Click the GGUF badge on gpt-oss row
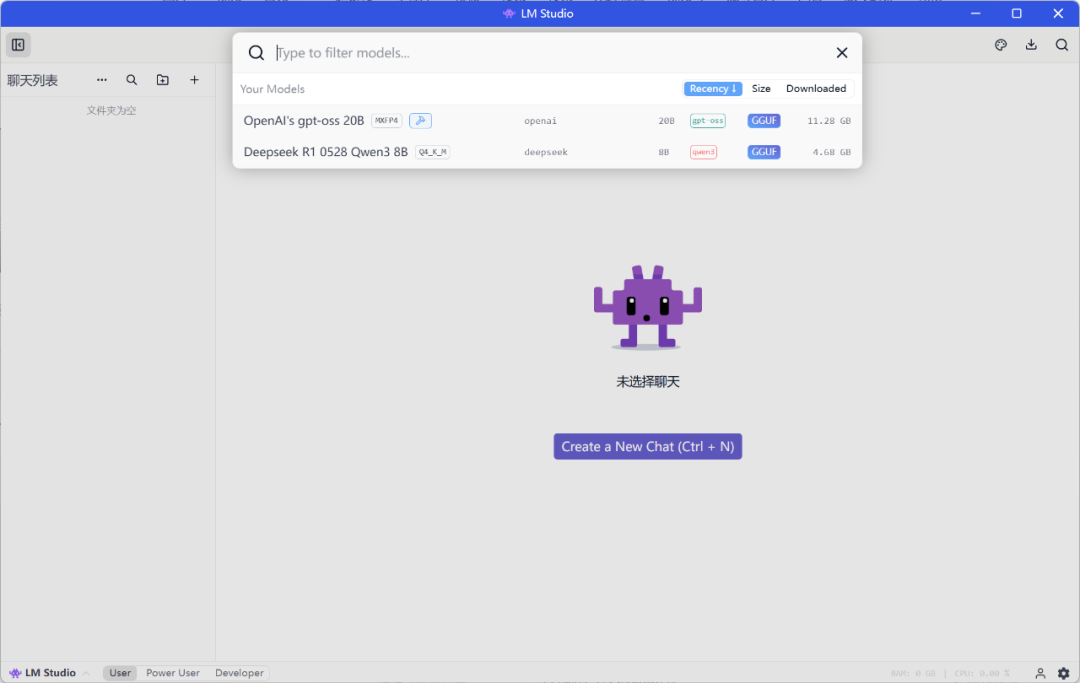1080x683 pixels. click(x=764, y=120)
